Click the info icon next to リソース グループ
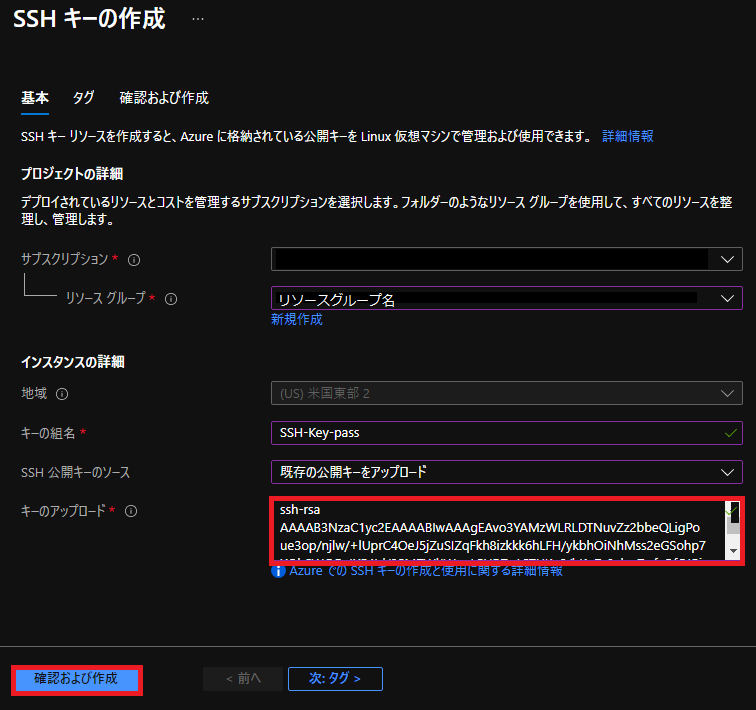 point(170,298)
